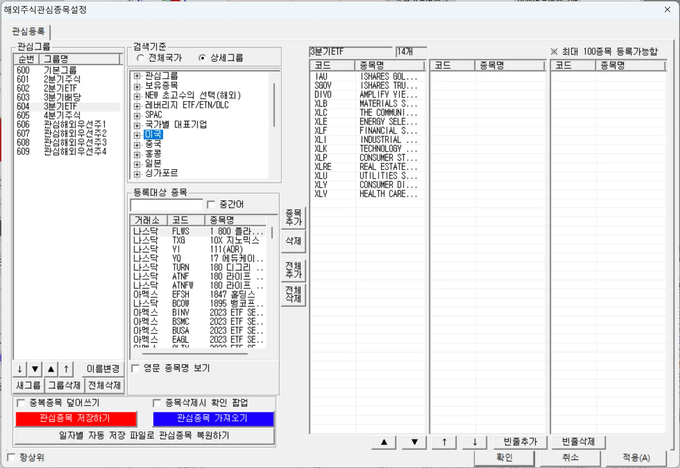Open the 관심등록 tab

[x=29, y=32]
